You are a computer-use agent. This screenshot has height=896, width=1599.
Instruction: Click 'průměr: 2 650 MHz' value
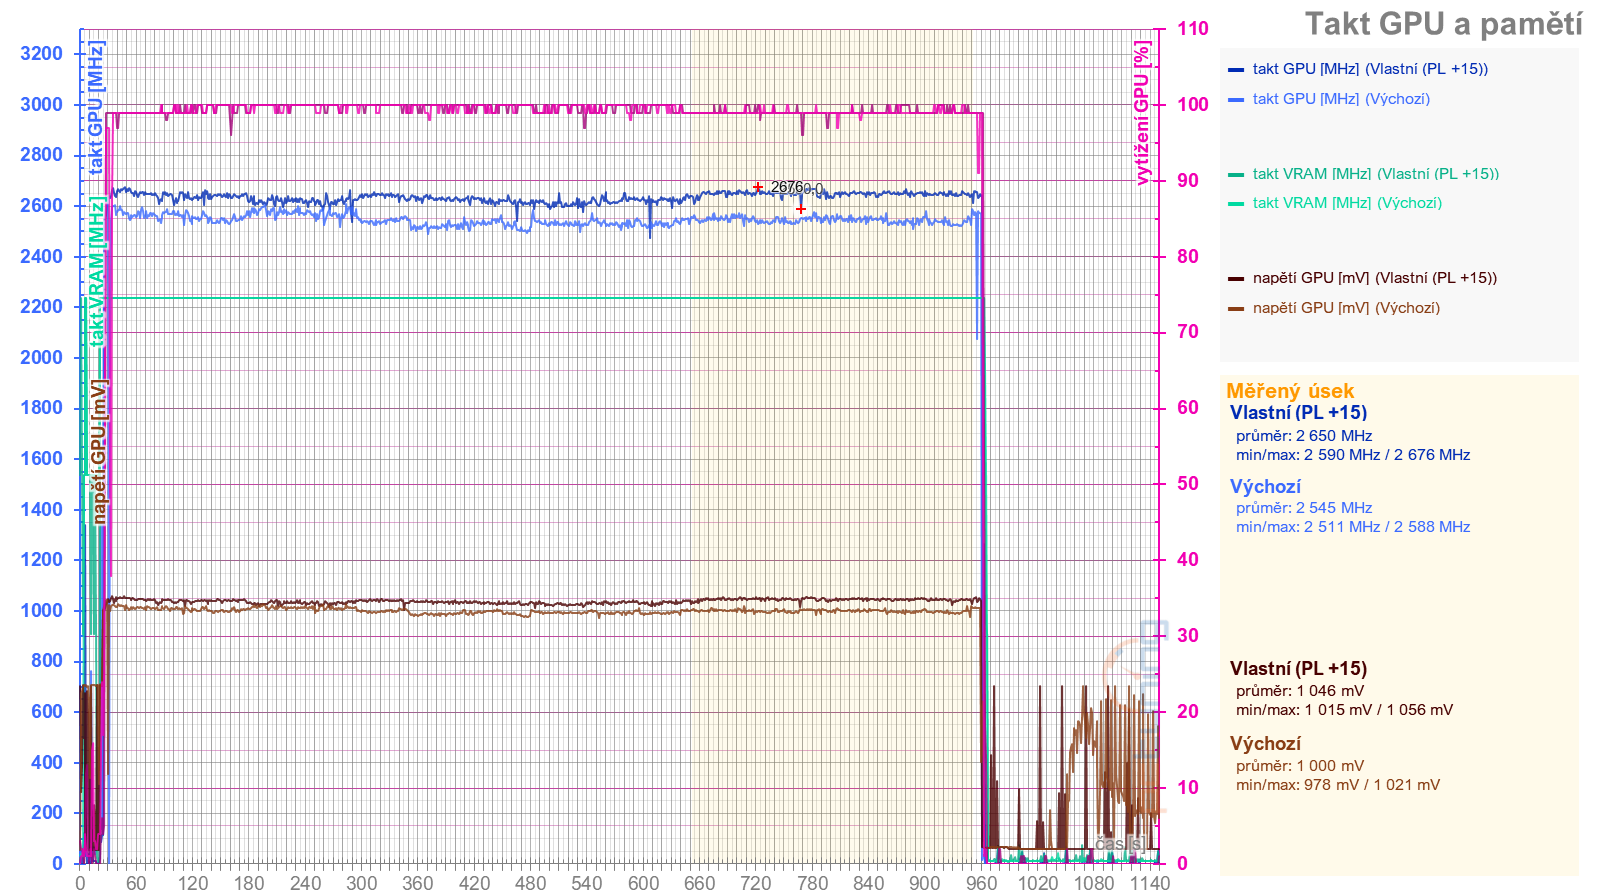1304,436
